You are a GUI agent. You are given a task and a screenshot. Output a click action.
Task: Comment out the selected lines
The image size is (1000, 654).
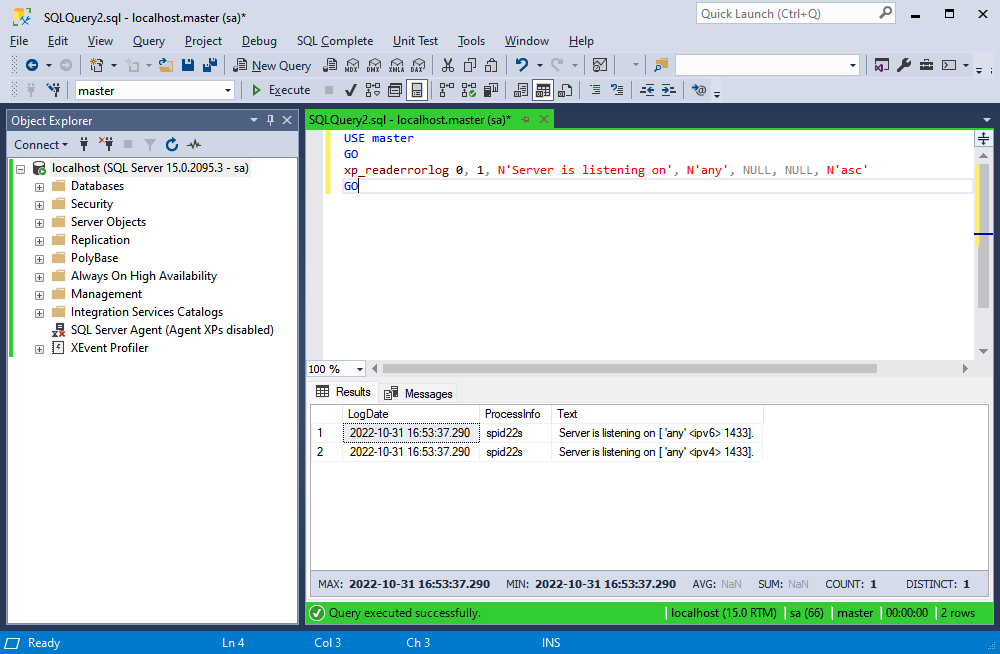595,90
